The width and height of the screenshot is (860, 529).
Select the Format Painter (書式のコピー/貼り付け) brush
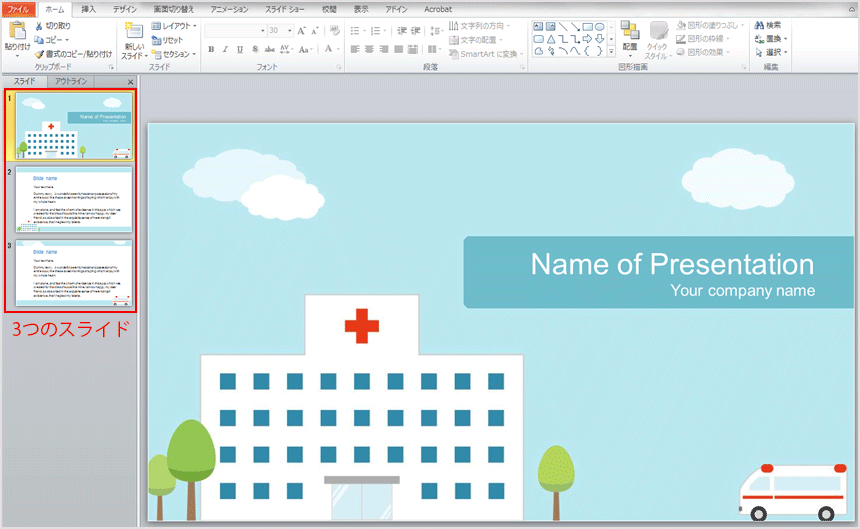coord(39,54)
